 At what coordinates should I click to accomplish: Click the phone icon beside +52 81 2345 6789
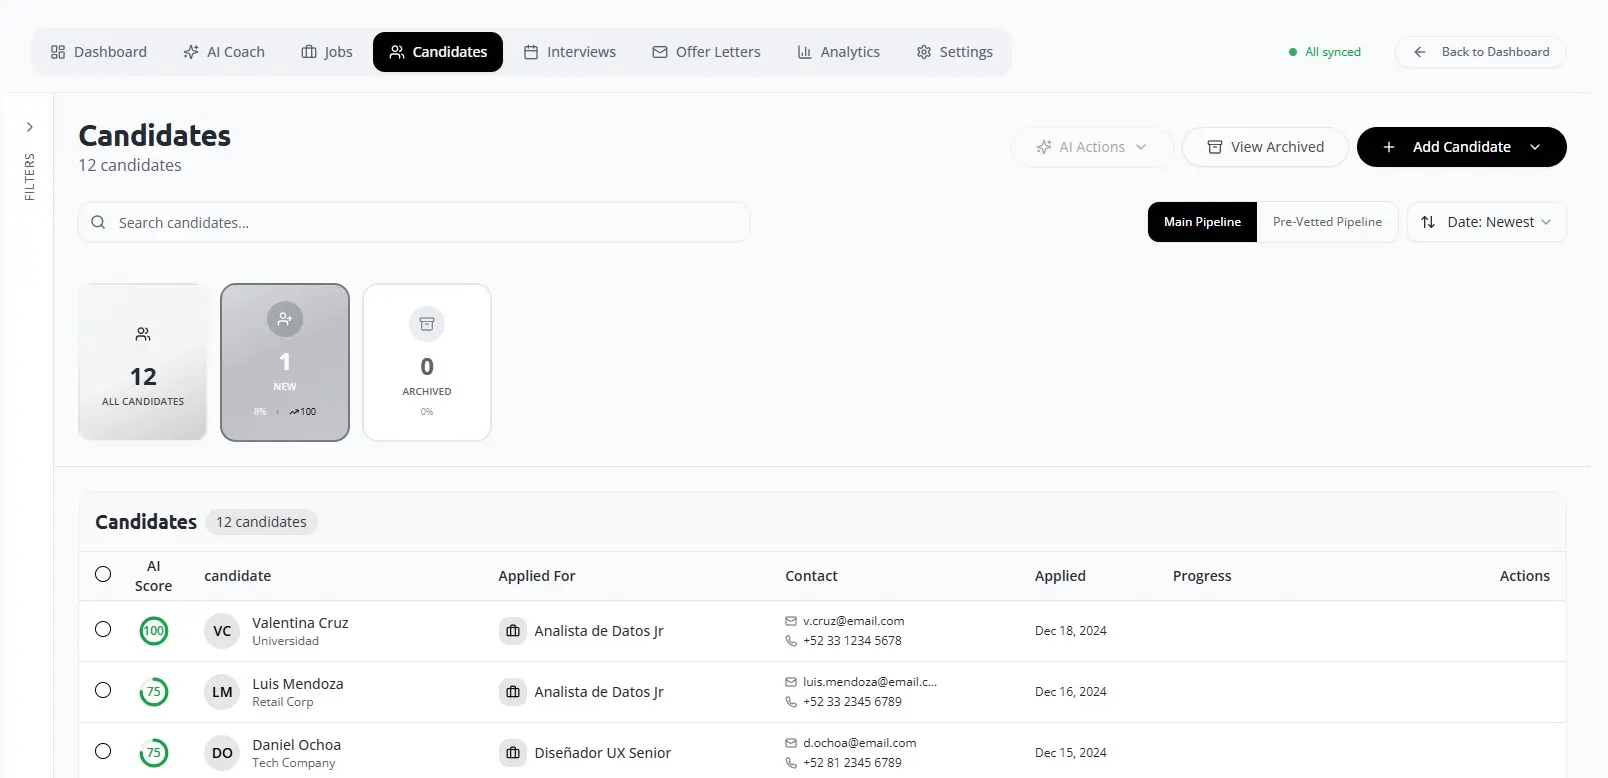pos(791,763)
